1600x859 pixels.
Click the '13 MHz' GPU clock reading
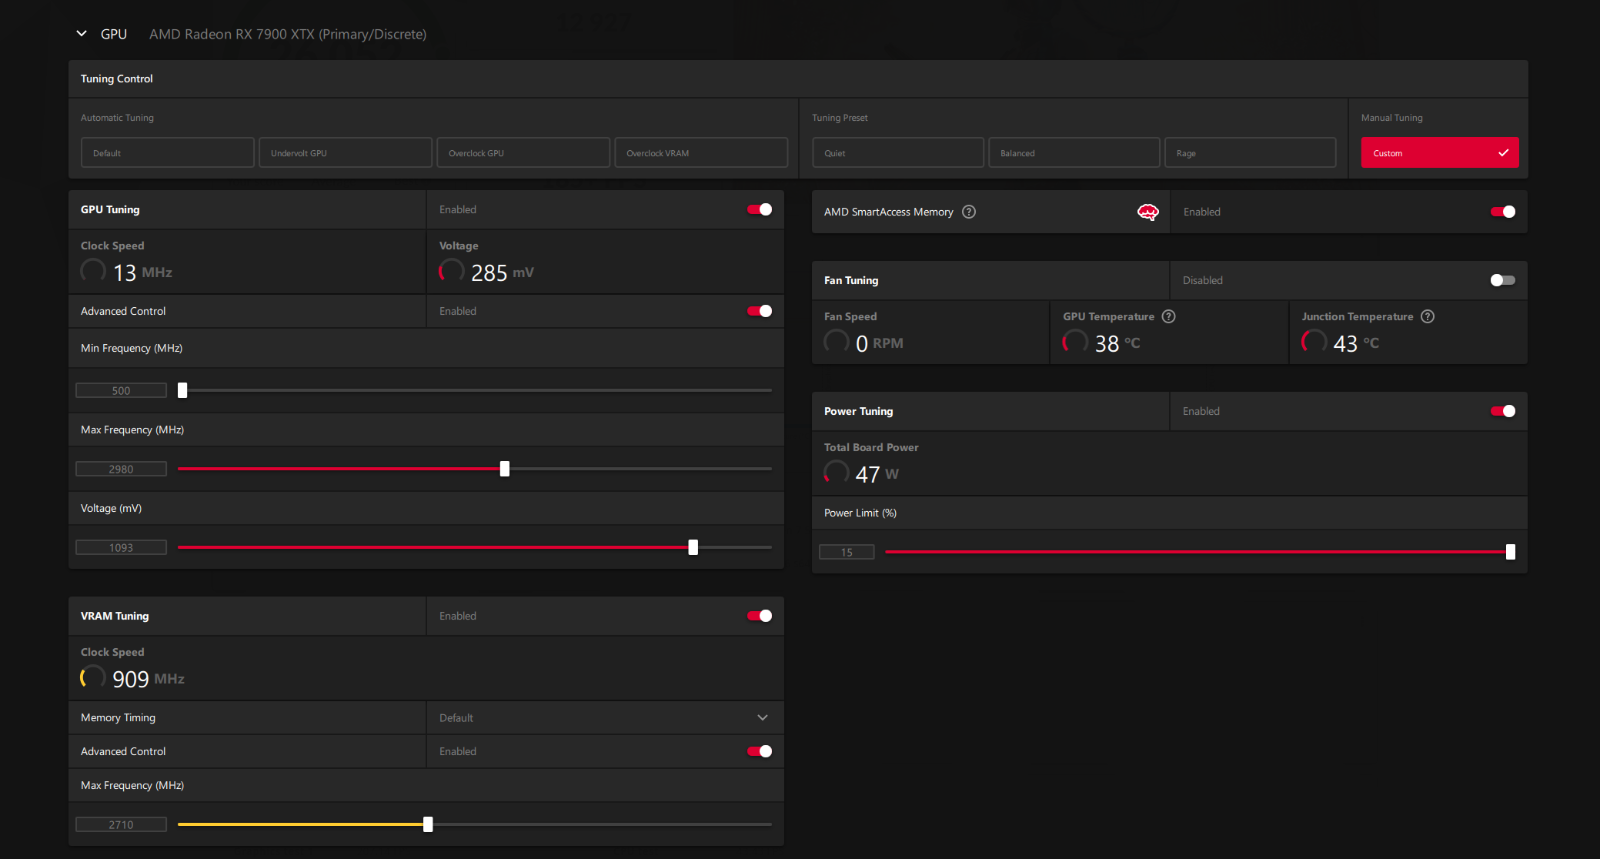click(142, 273)
